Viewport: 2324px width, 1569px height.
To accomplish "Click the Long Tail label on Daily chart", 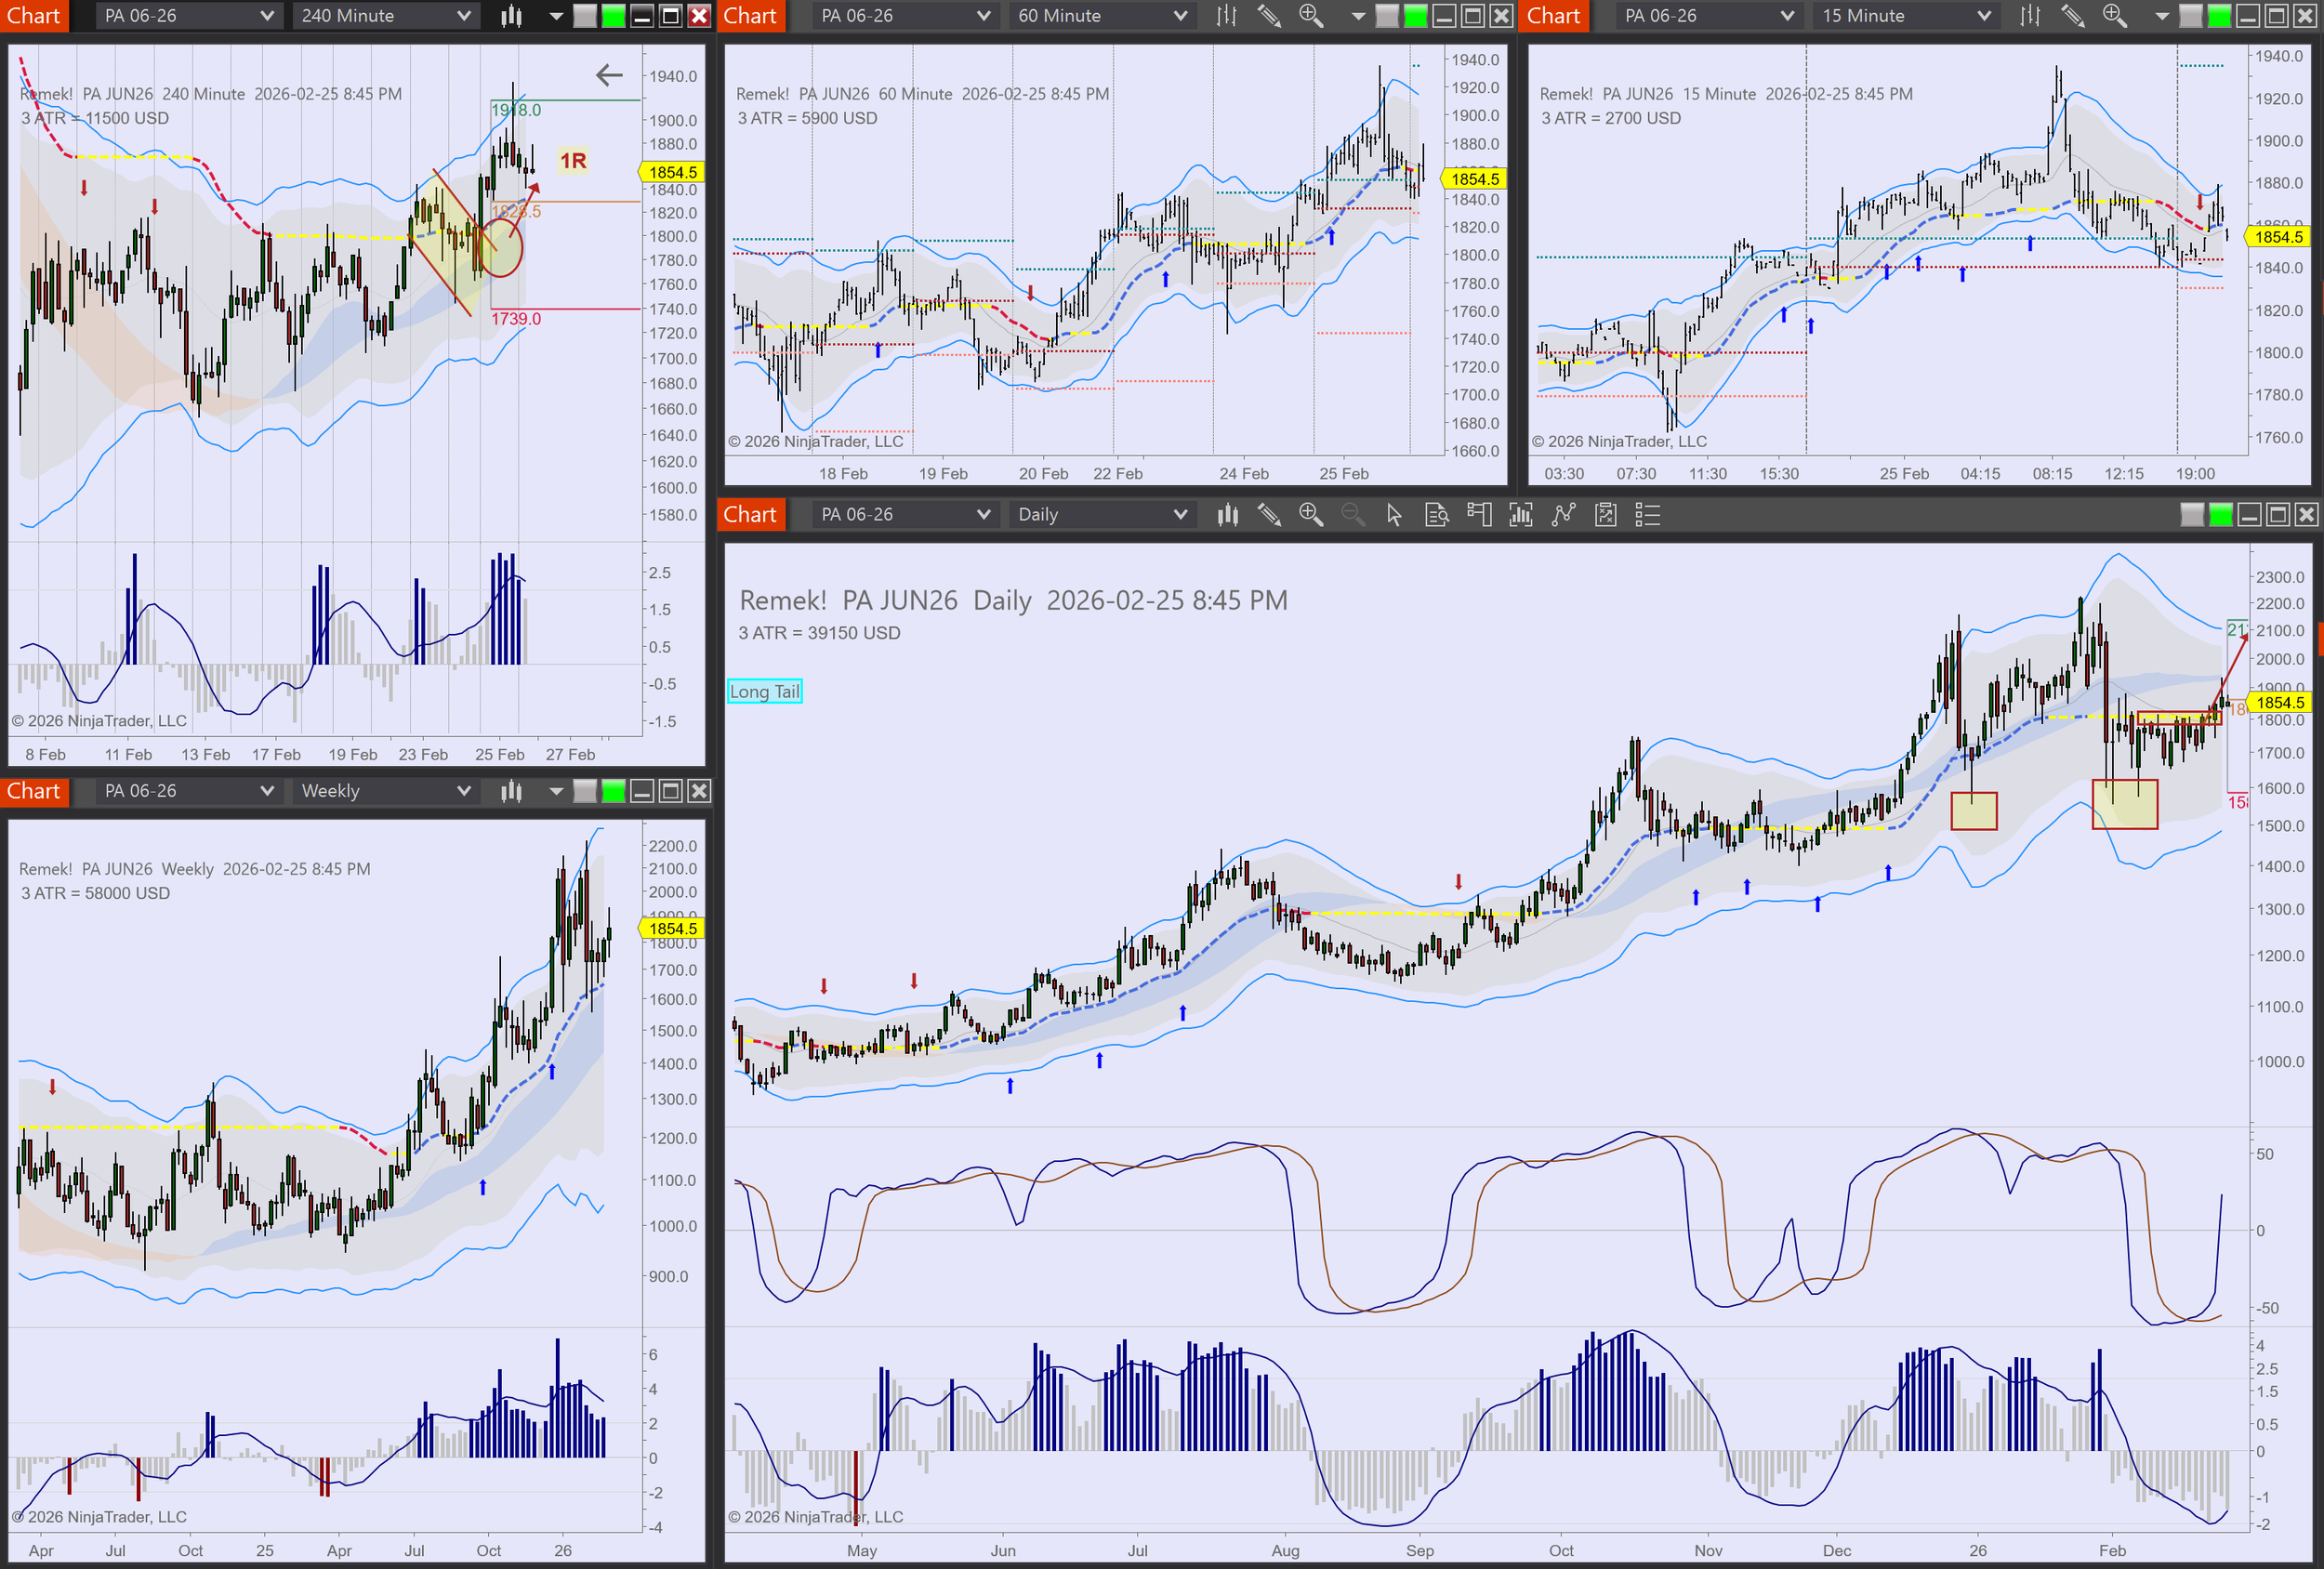I will (764, 692).
